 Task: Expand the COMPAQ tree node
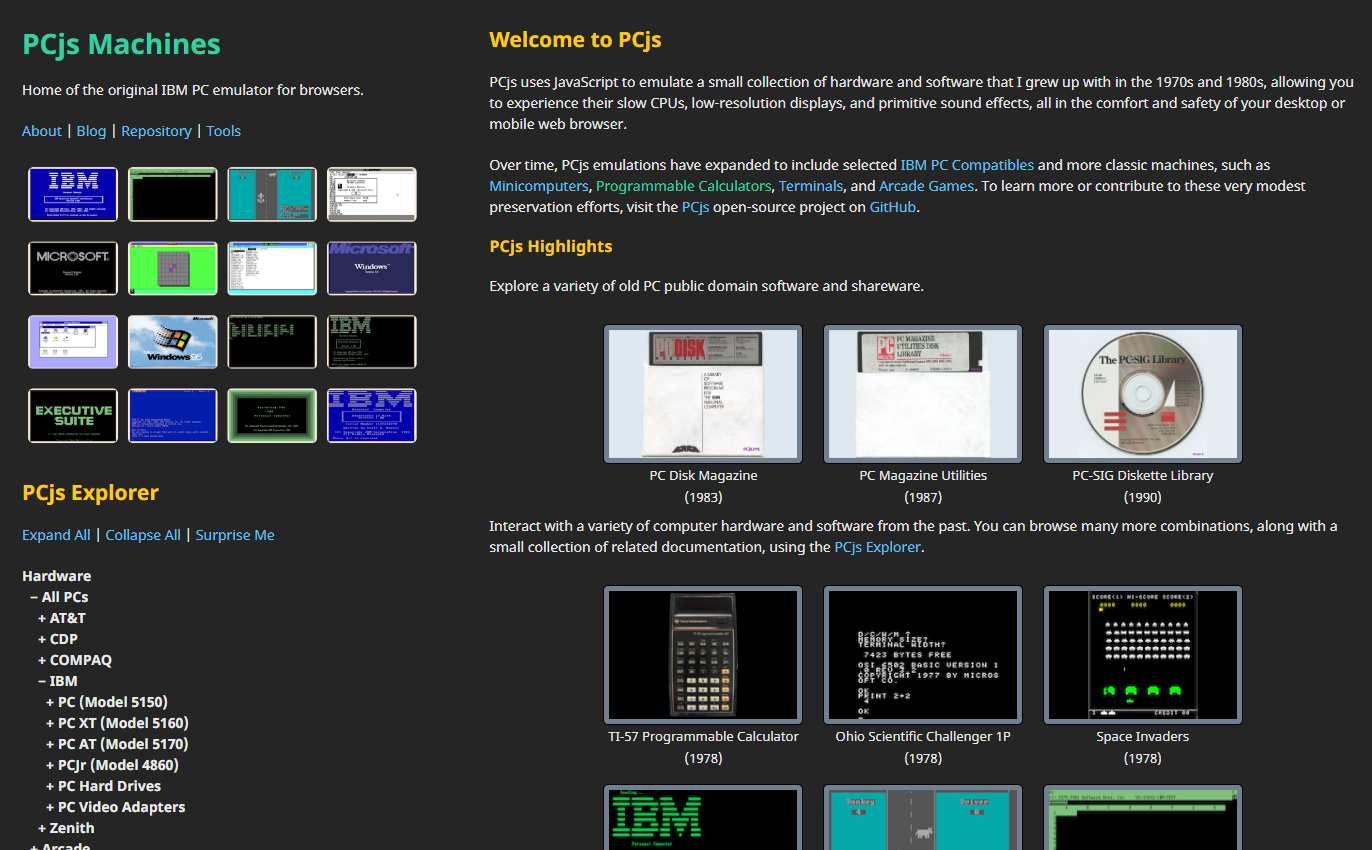point(75,660)
